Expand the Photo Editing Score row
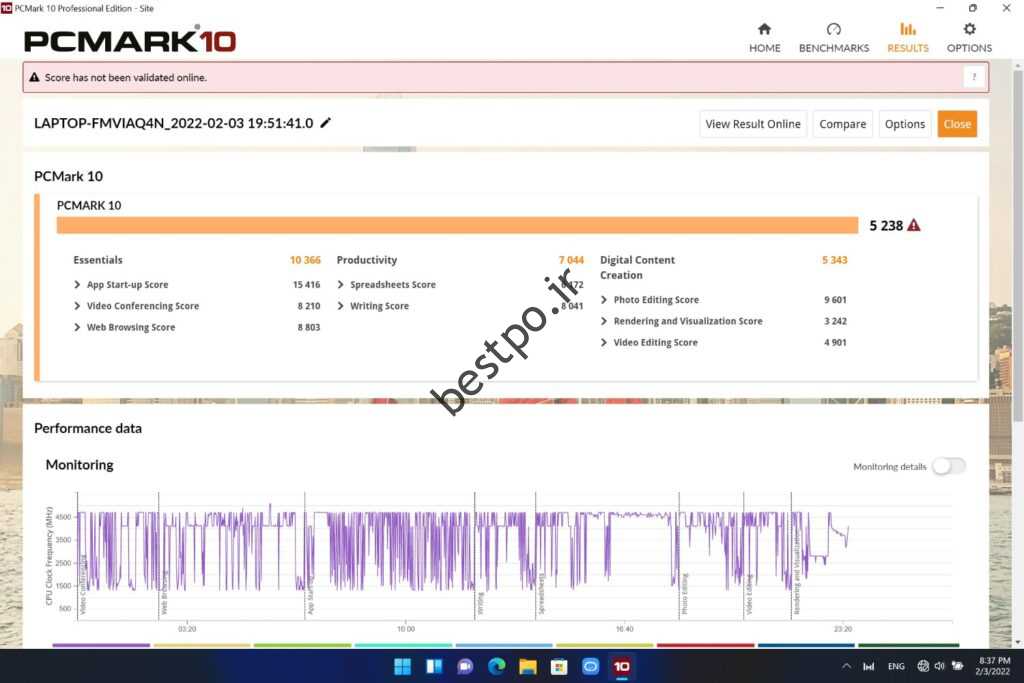1024x683 pixels. [x=603, y=300]
